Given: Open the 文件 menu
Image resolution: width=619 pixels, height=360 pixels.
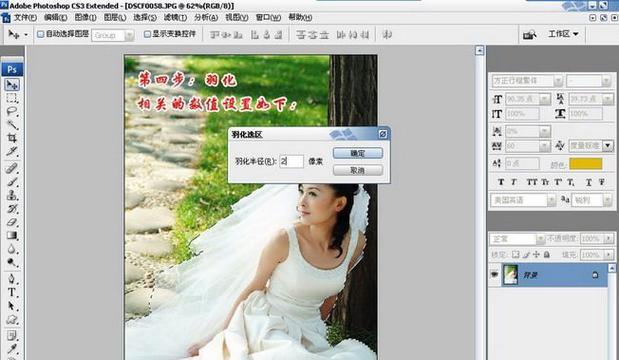Looking at the screenshot, I should coord(25,17).
